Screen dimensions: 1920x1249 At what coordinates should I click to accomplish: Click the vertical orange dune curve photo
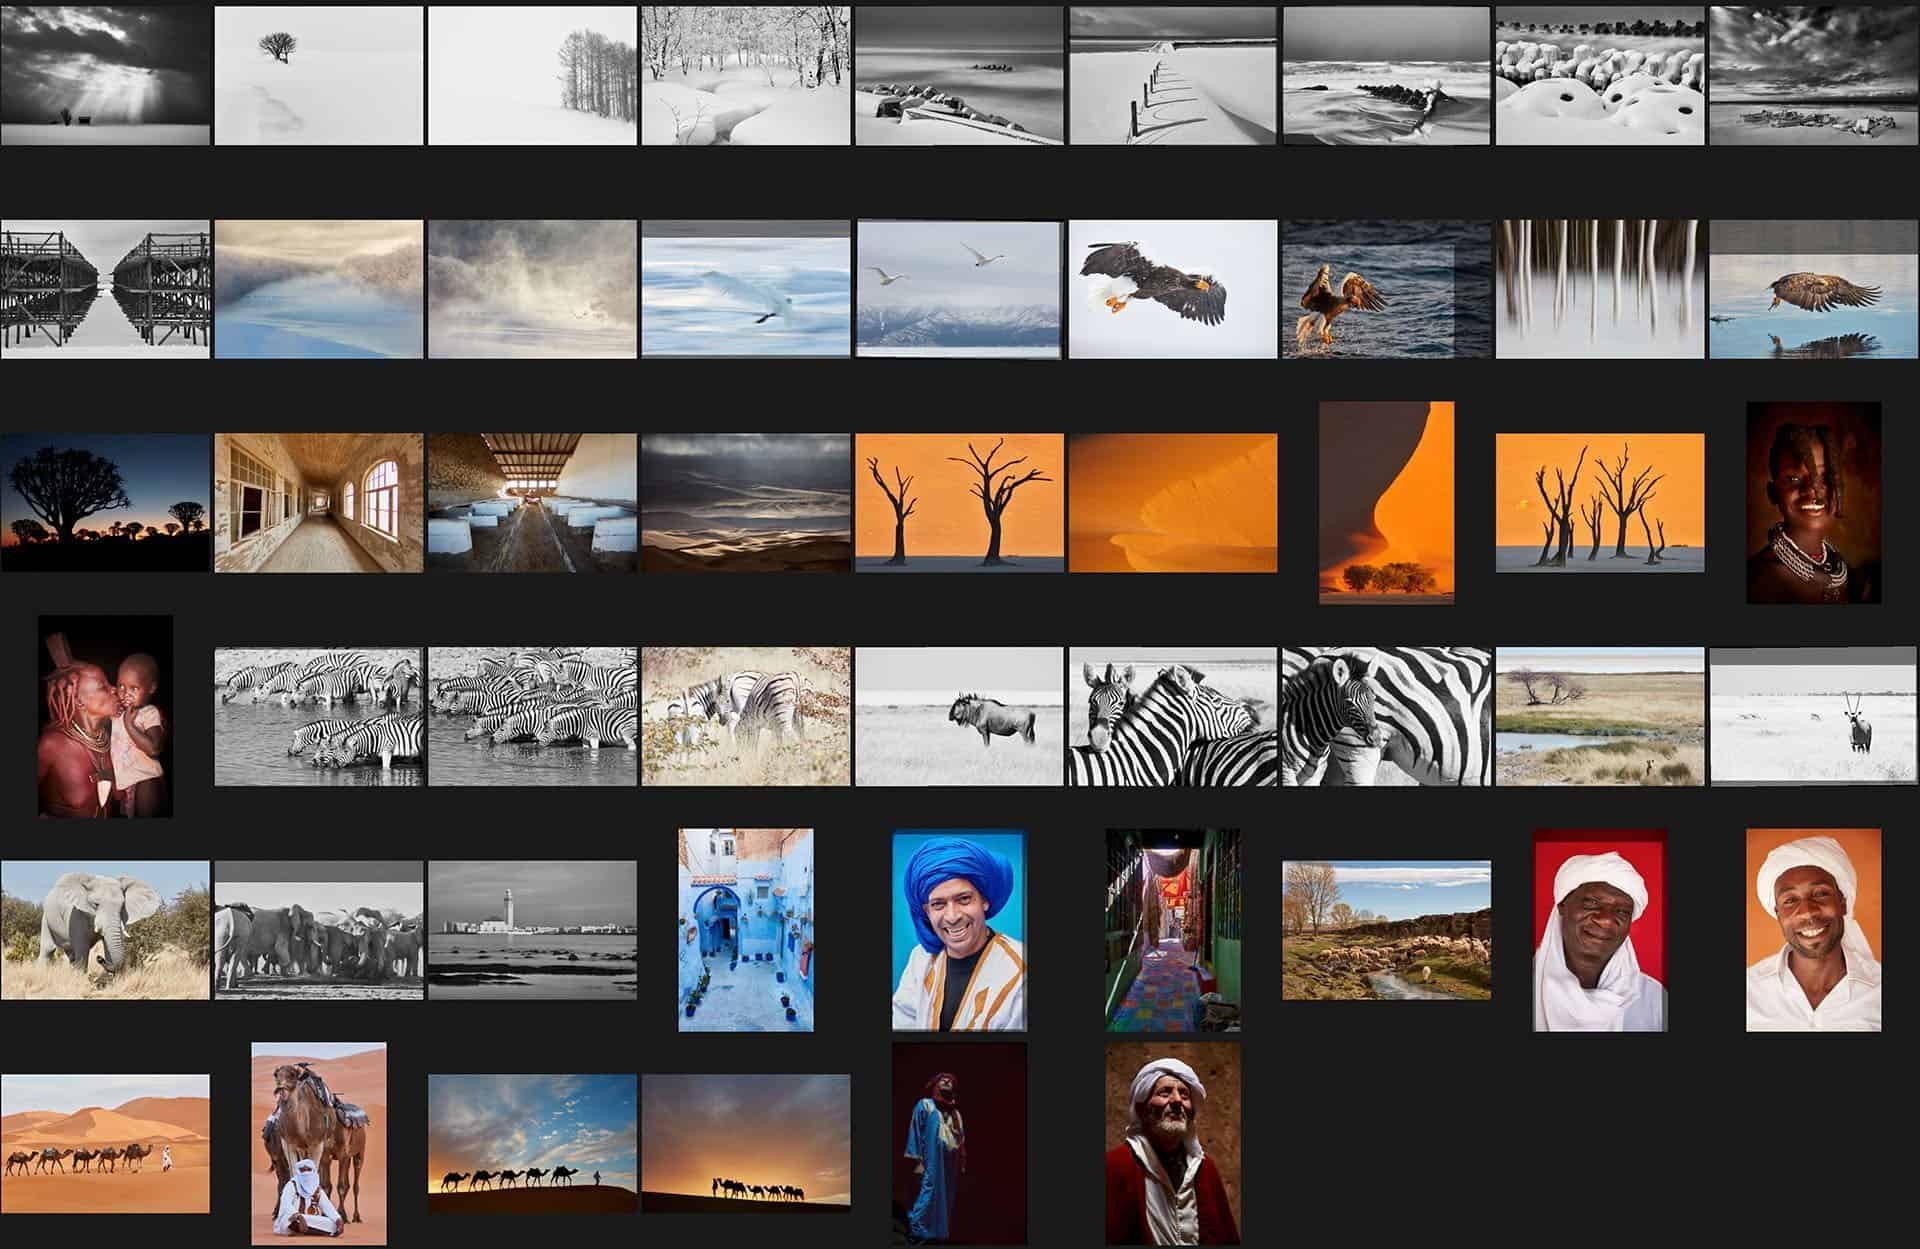tap(1386, 503)
